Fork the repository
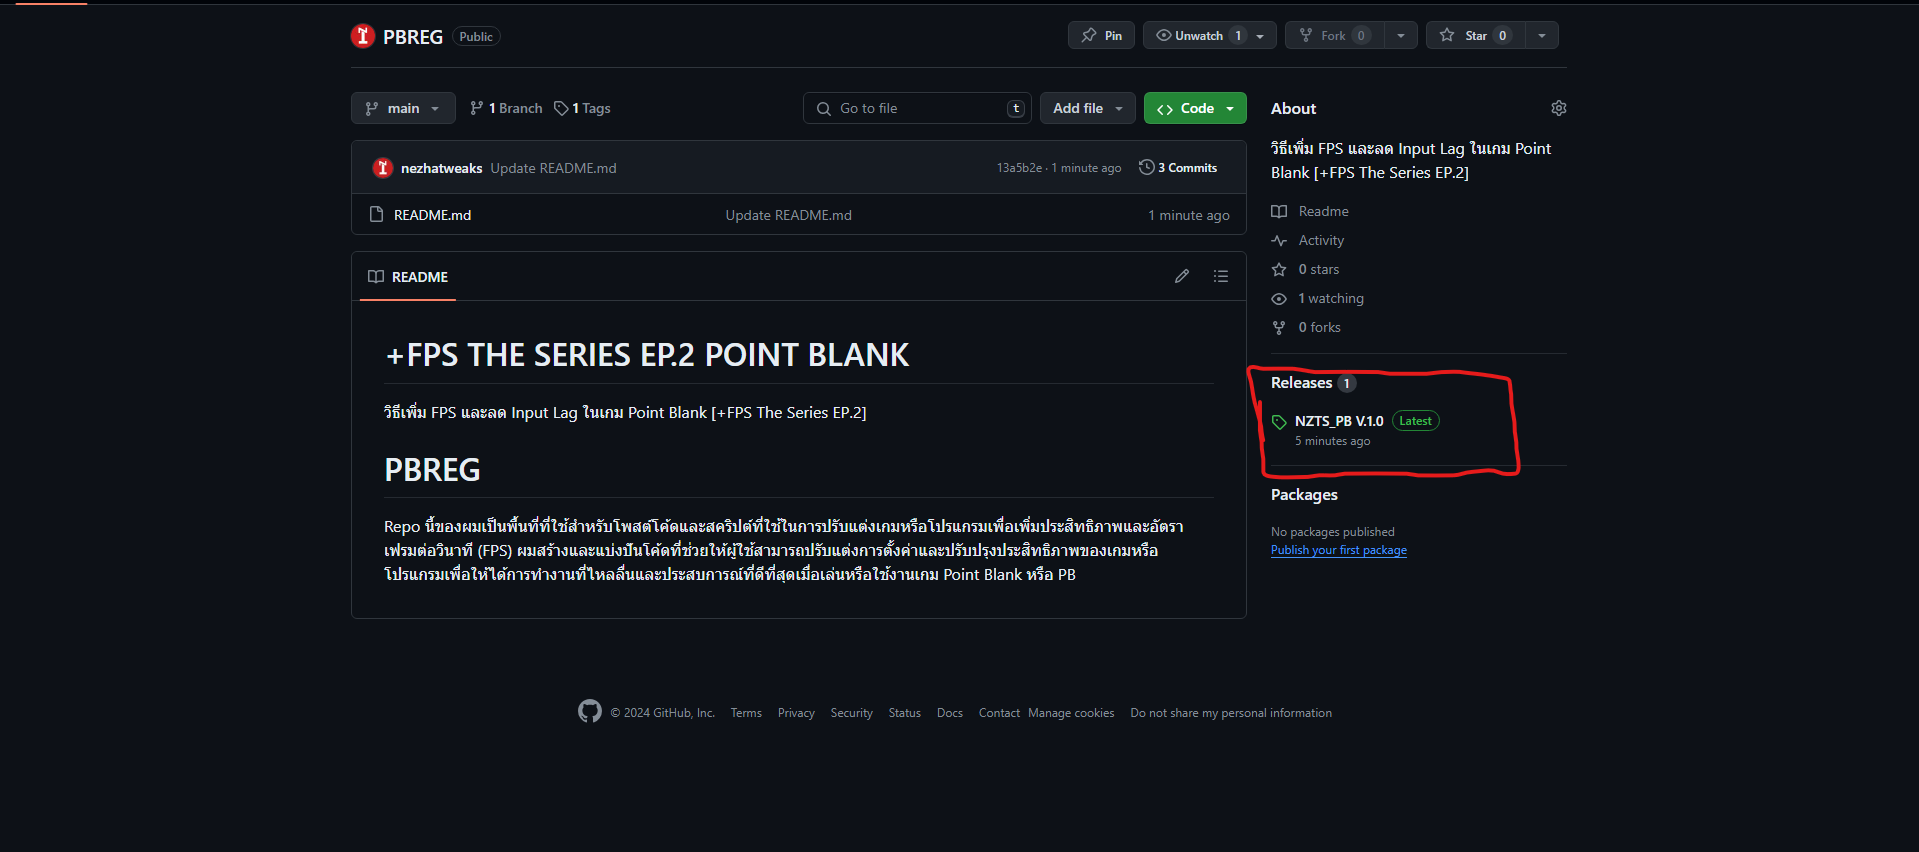Image resolution: width=1919 pixels, height=852 pixels. pos(1334,36)
